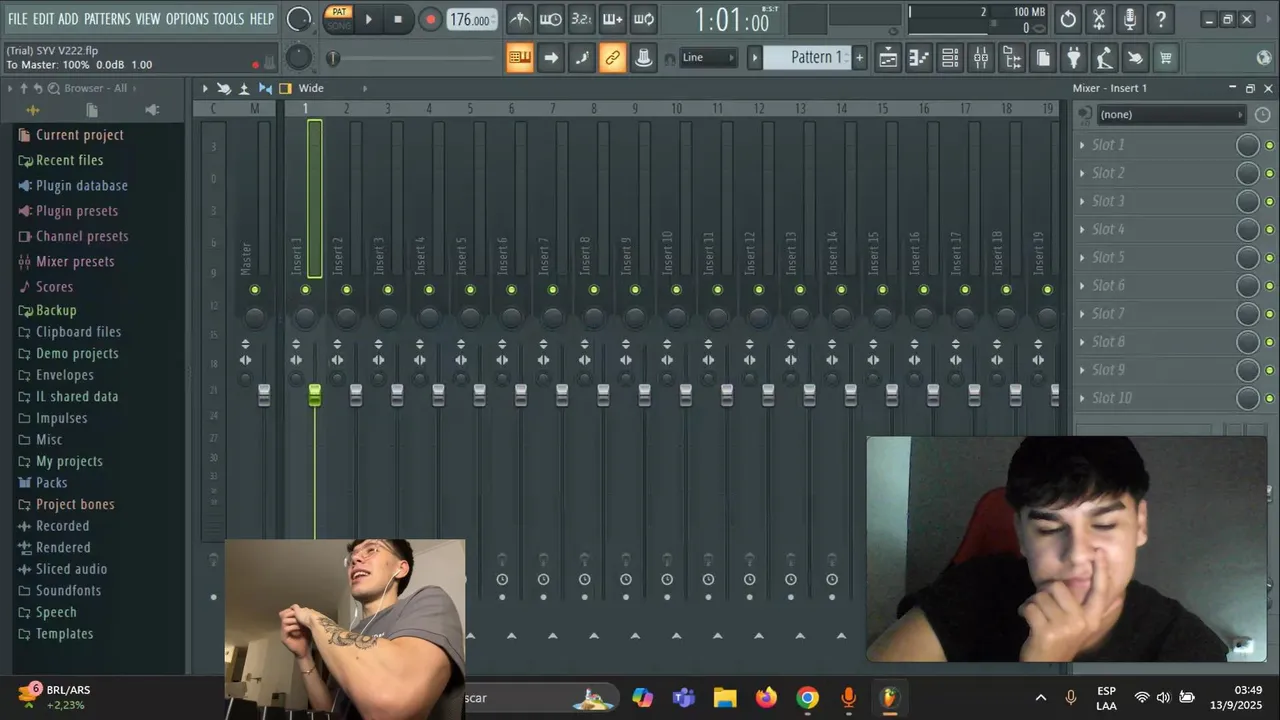Screen dimensions: 1280x720
Task: Toggle the Mixer window icon
Action: point(981,58)
